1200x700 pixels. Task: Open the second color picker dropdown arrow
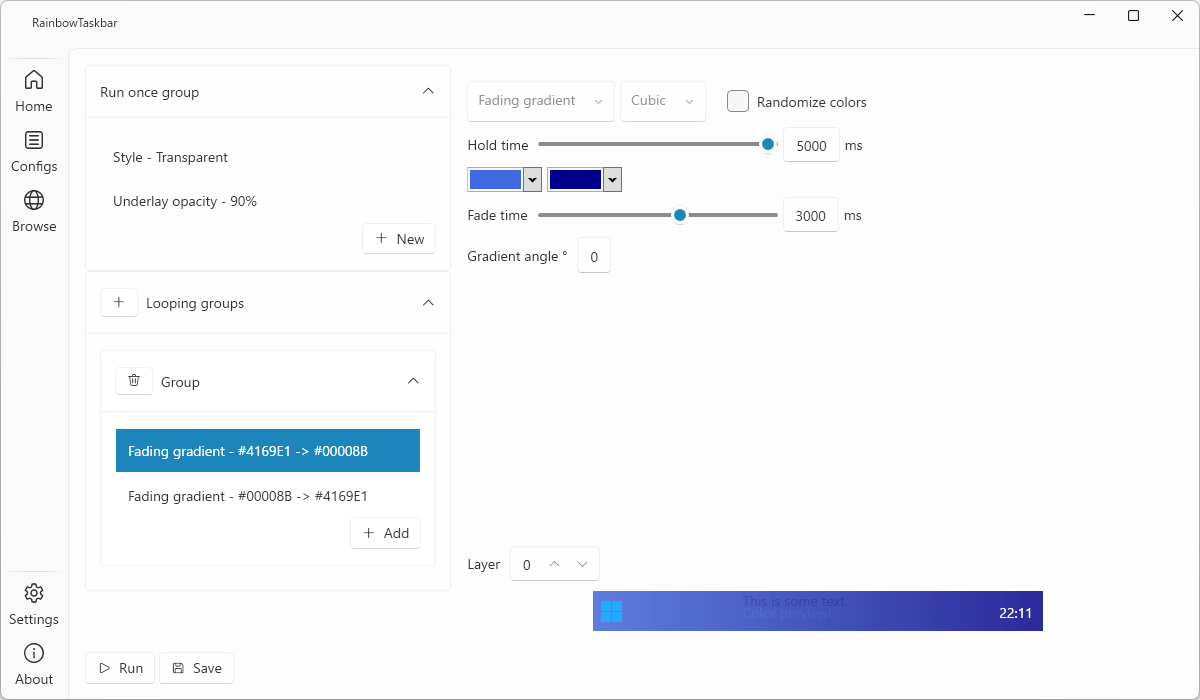point(613,179)
